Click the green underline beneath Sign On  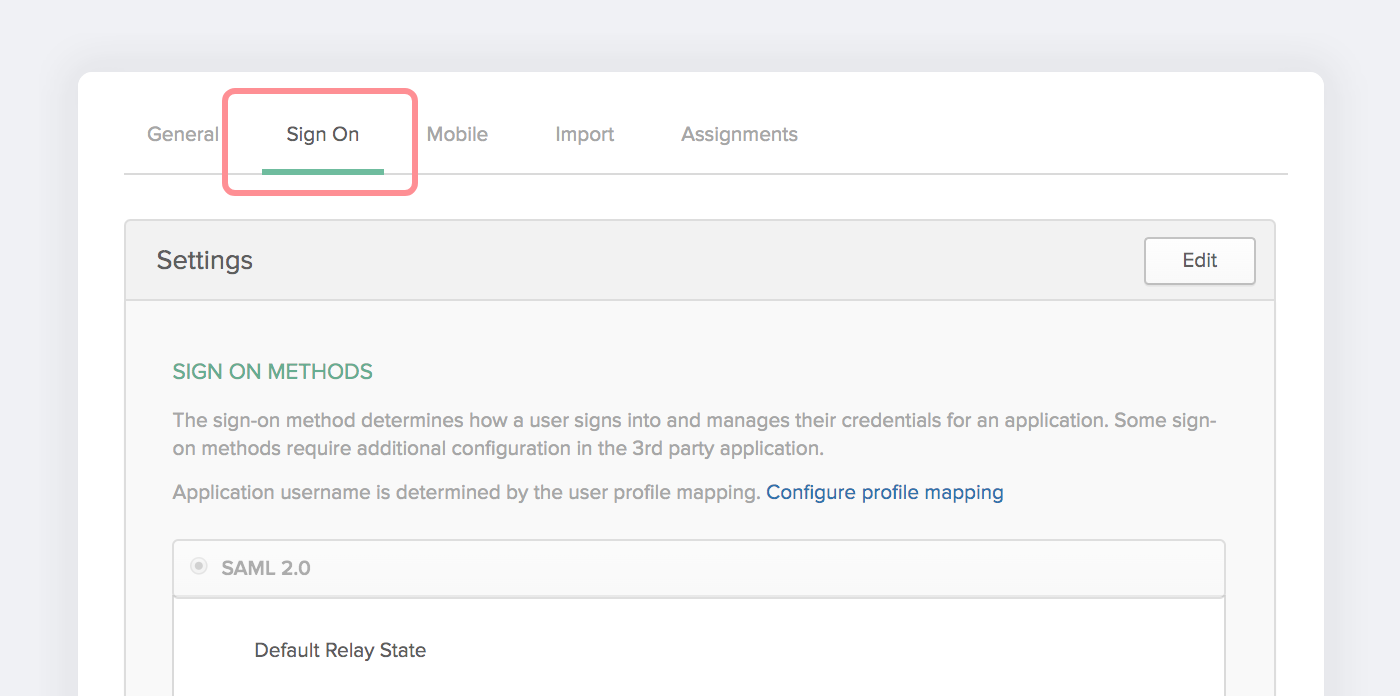(x=322, y=171)
